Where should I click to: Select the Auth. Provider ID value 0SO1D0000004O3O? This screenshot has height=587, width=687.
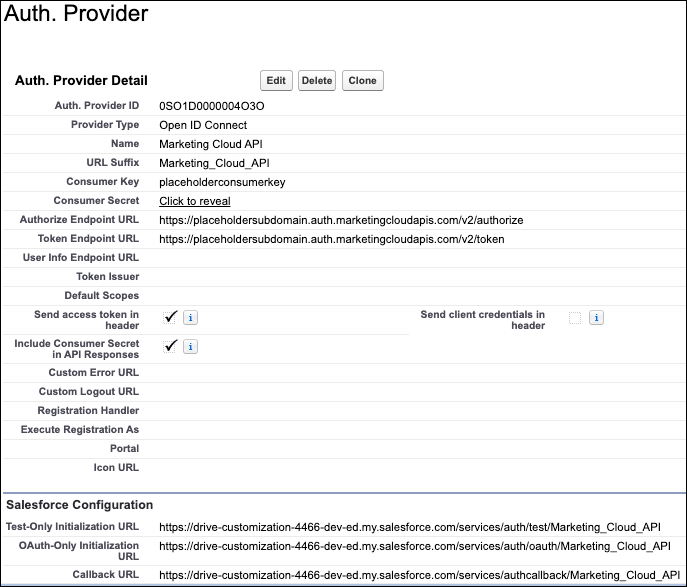212,106
